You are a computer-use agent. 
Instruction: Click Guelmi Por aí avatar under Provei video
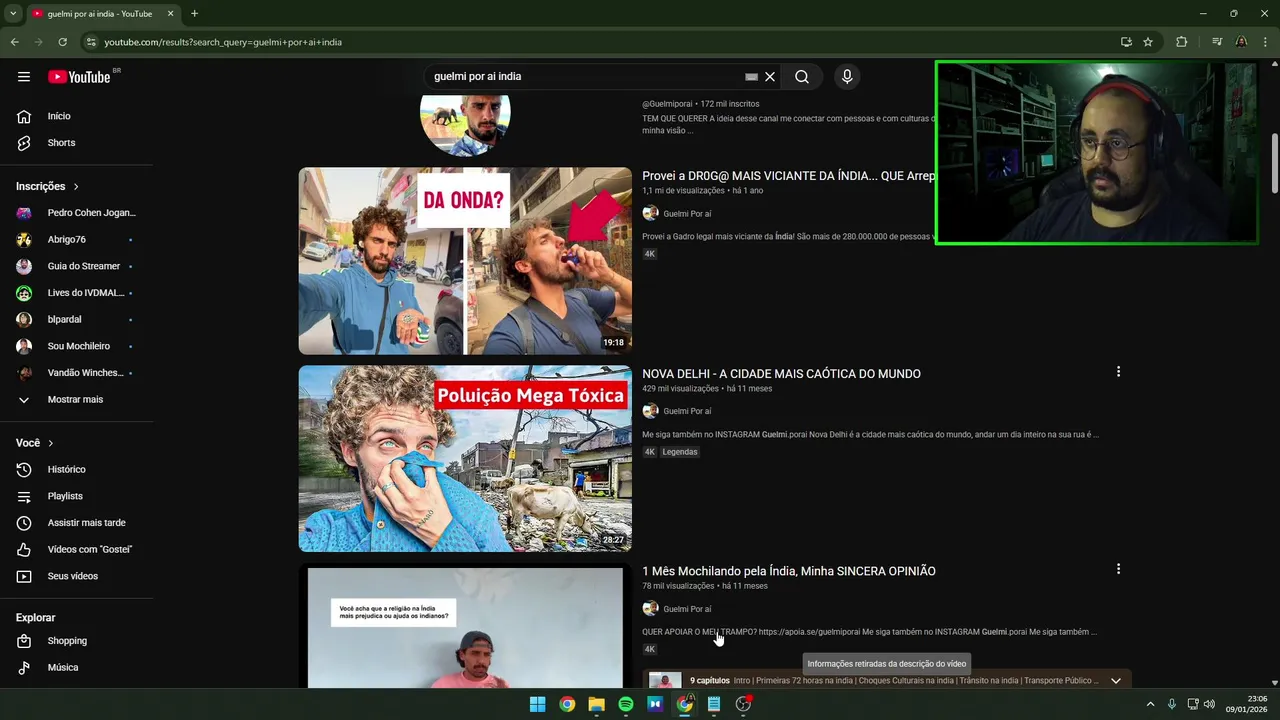(x=650, y=213)
